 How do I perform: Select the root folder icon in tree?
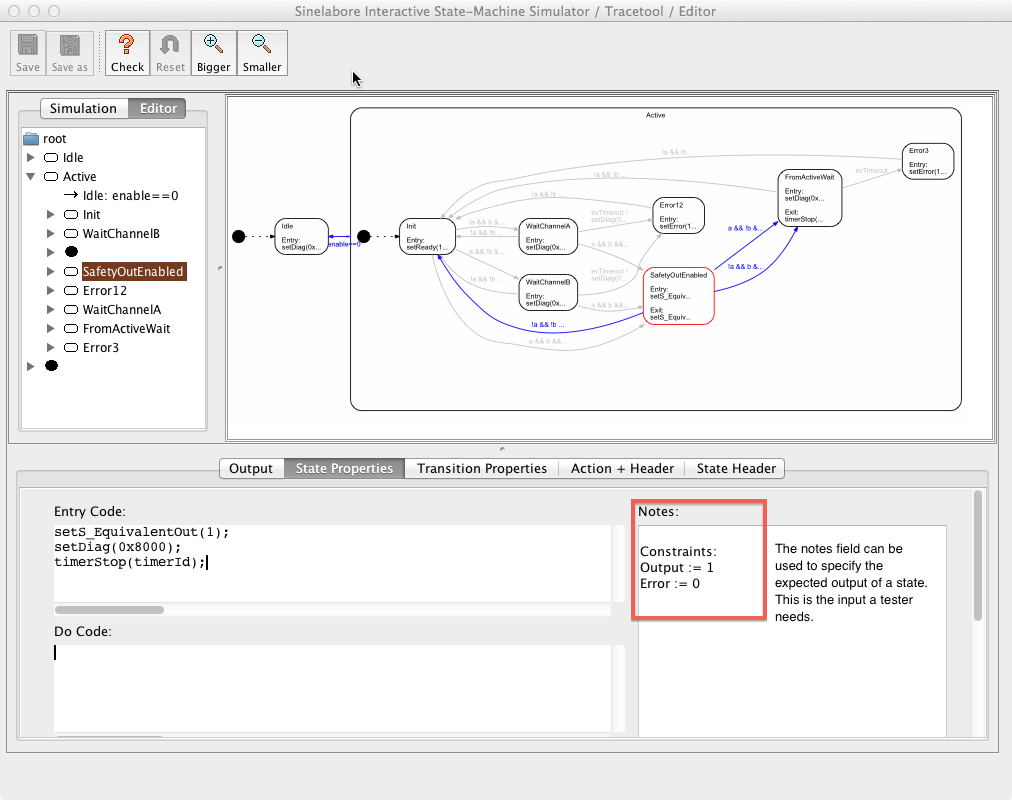coord(30,139)
